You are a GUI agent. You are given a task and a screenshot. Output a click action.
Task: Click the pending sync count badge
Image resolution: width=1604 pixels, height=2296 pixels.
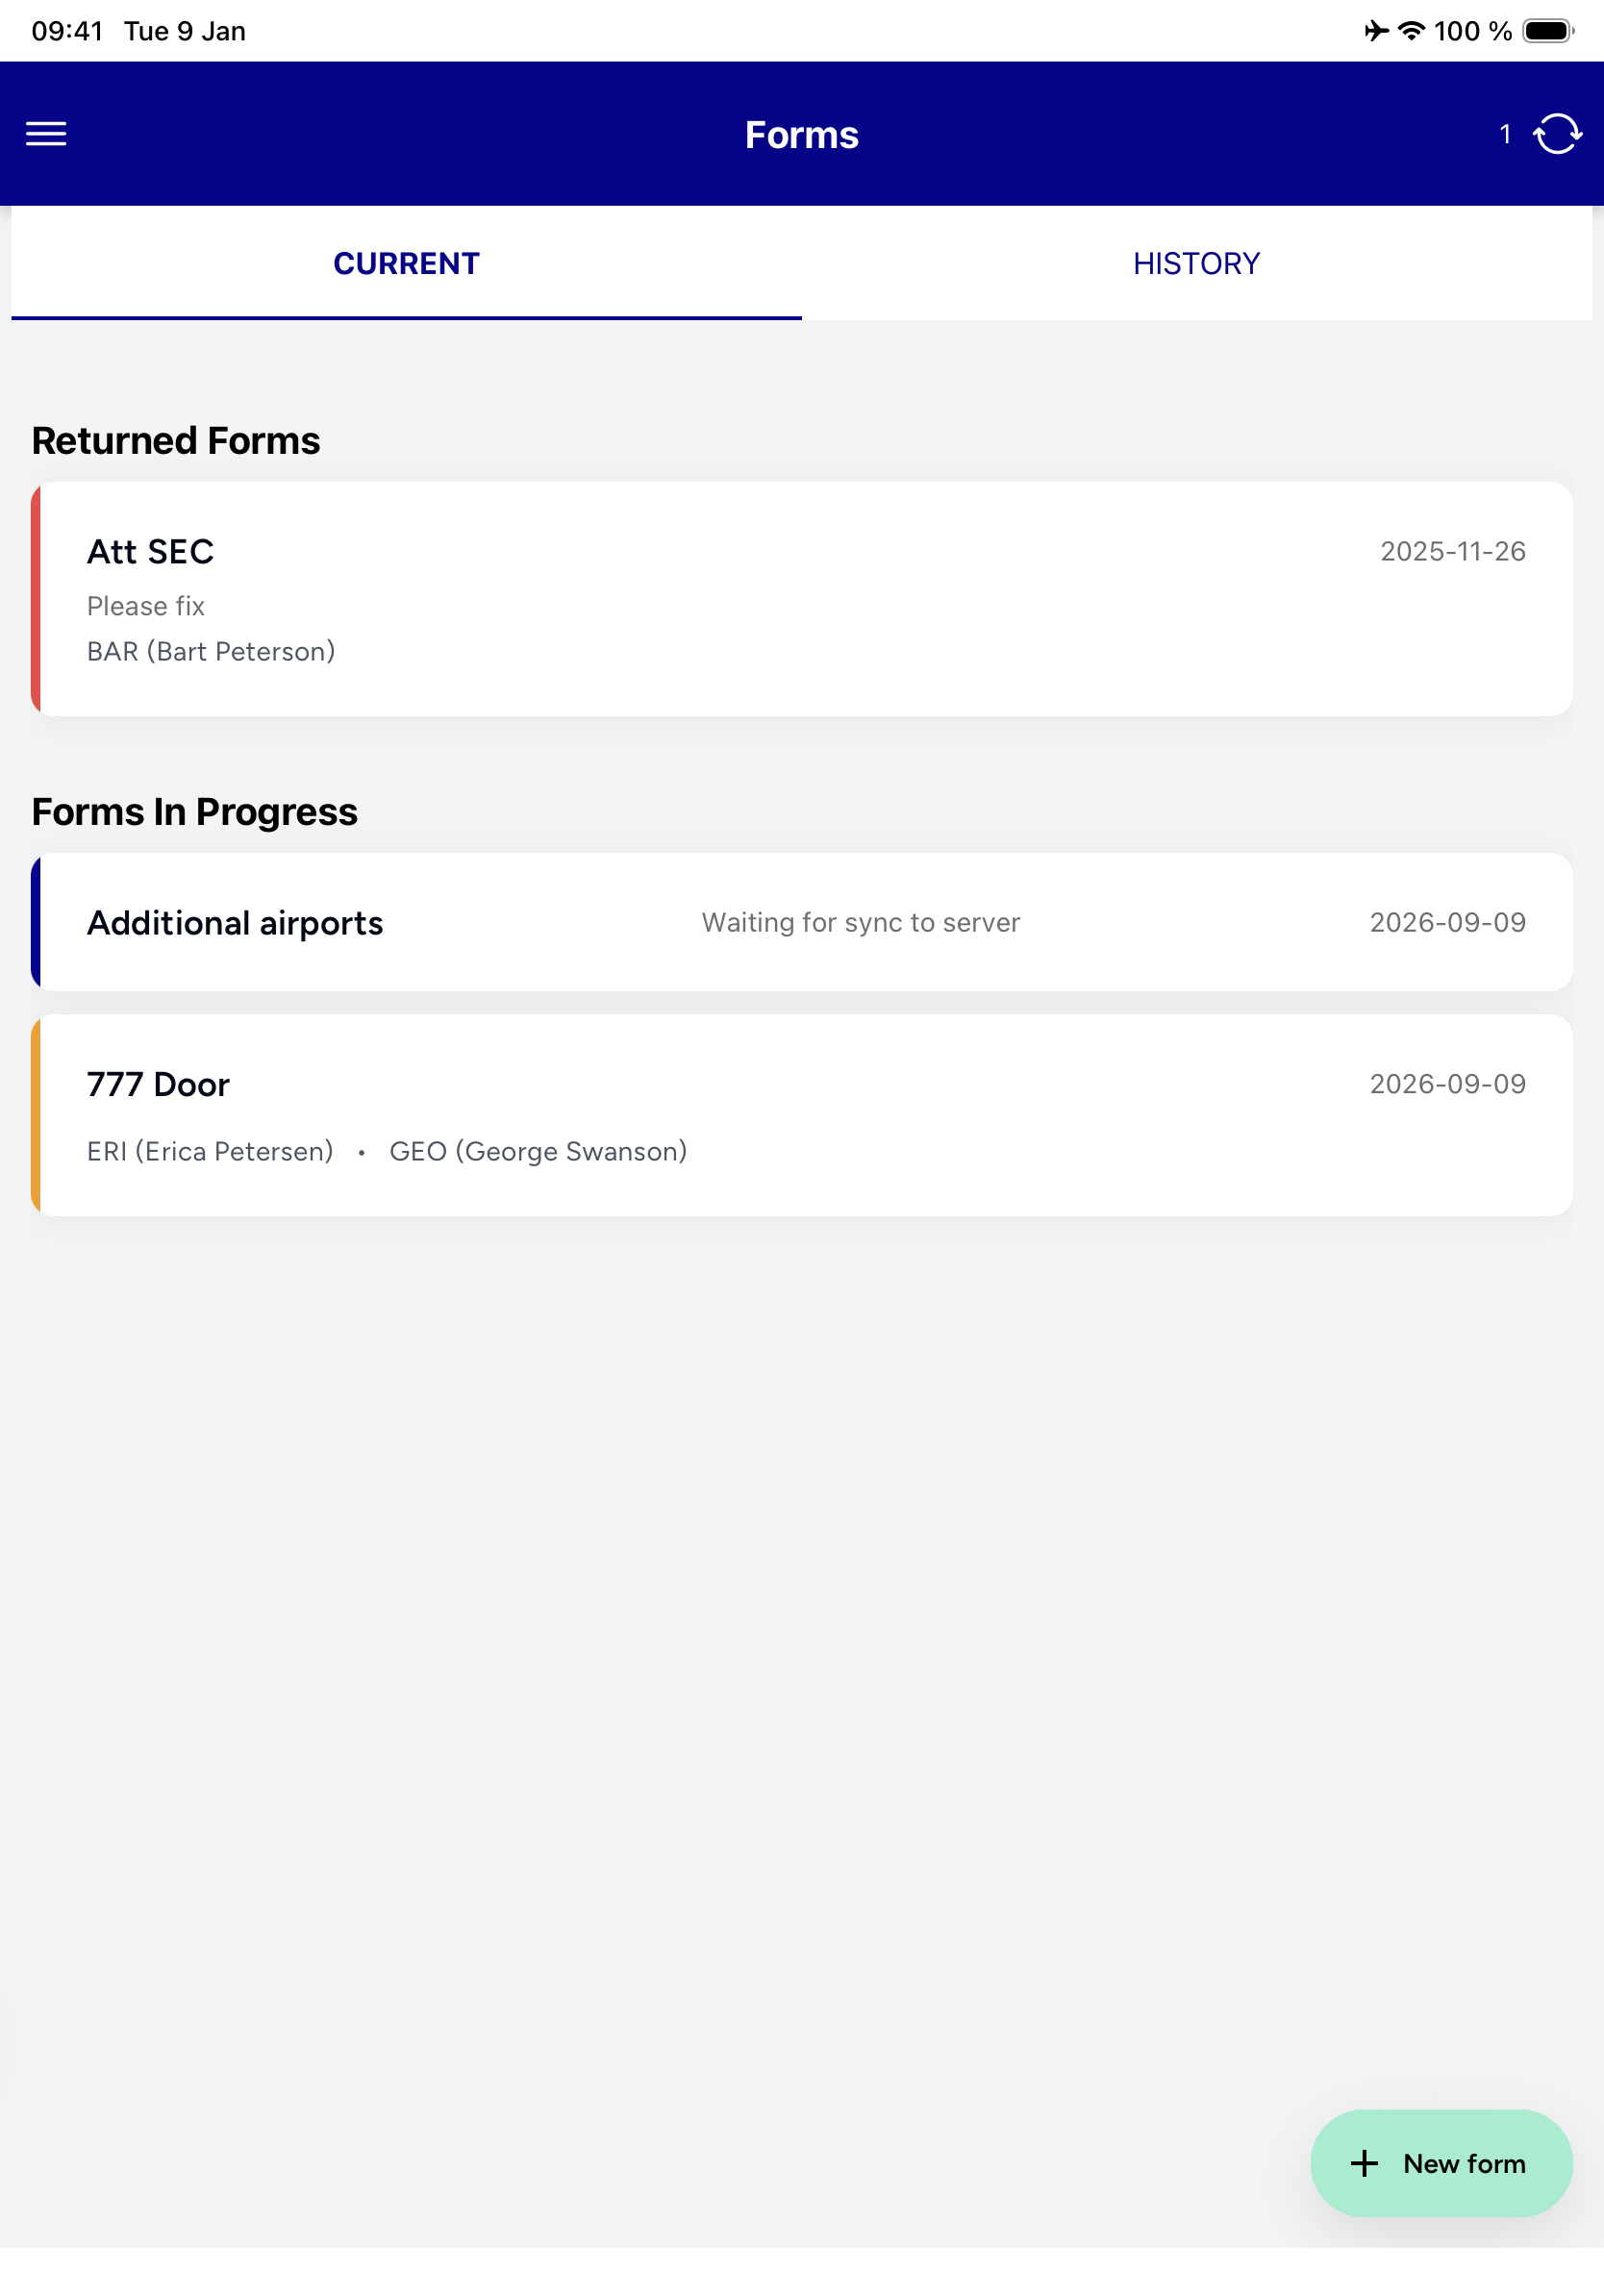(x=1505, y=134)
